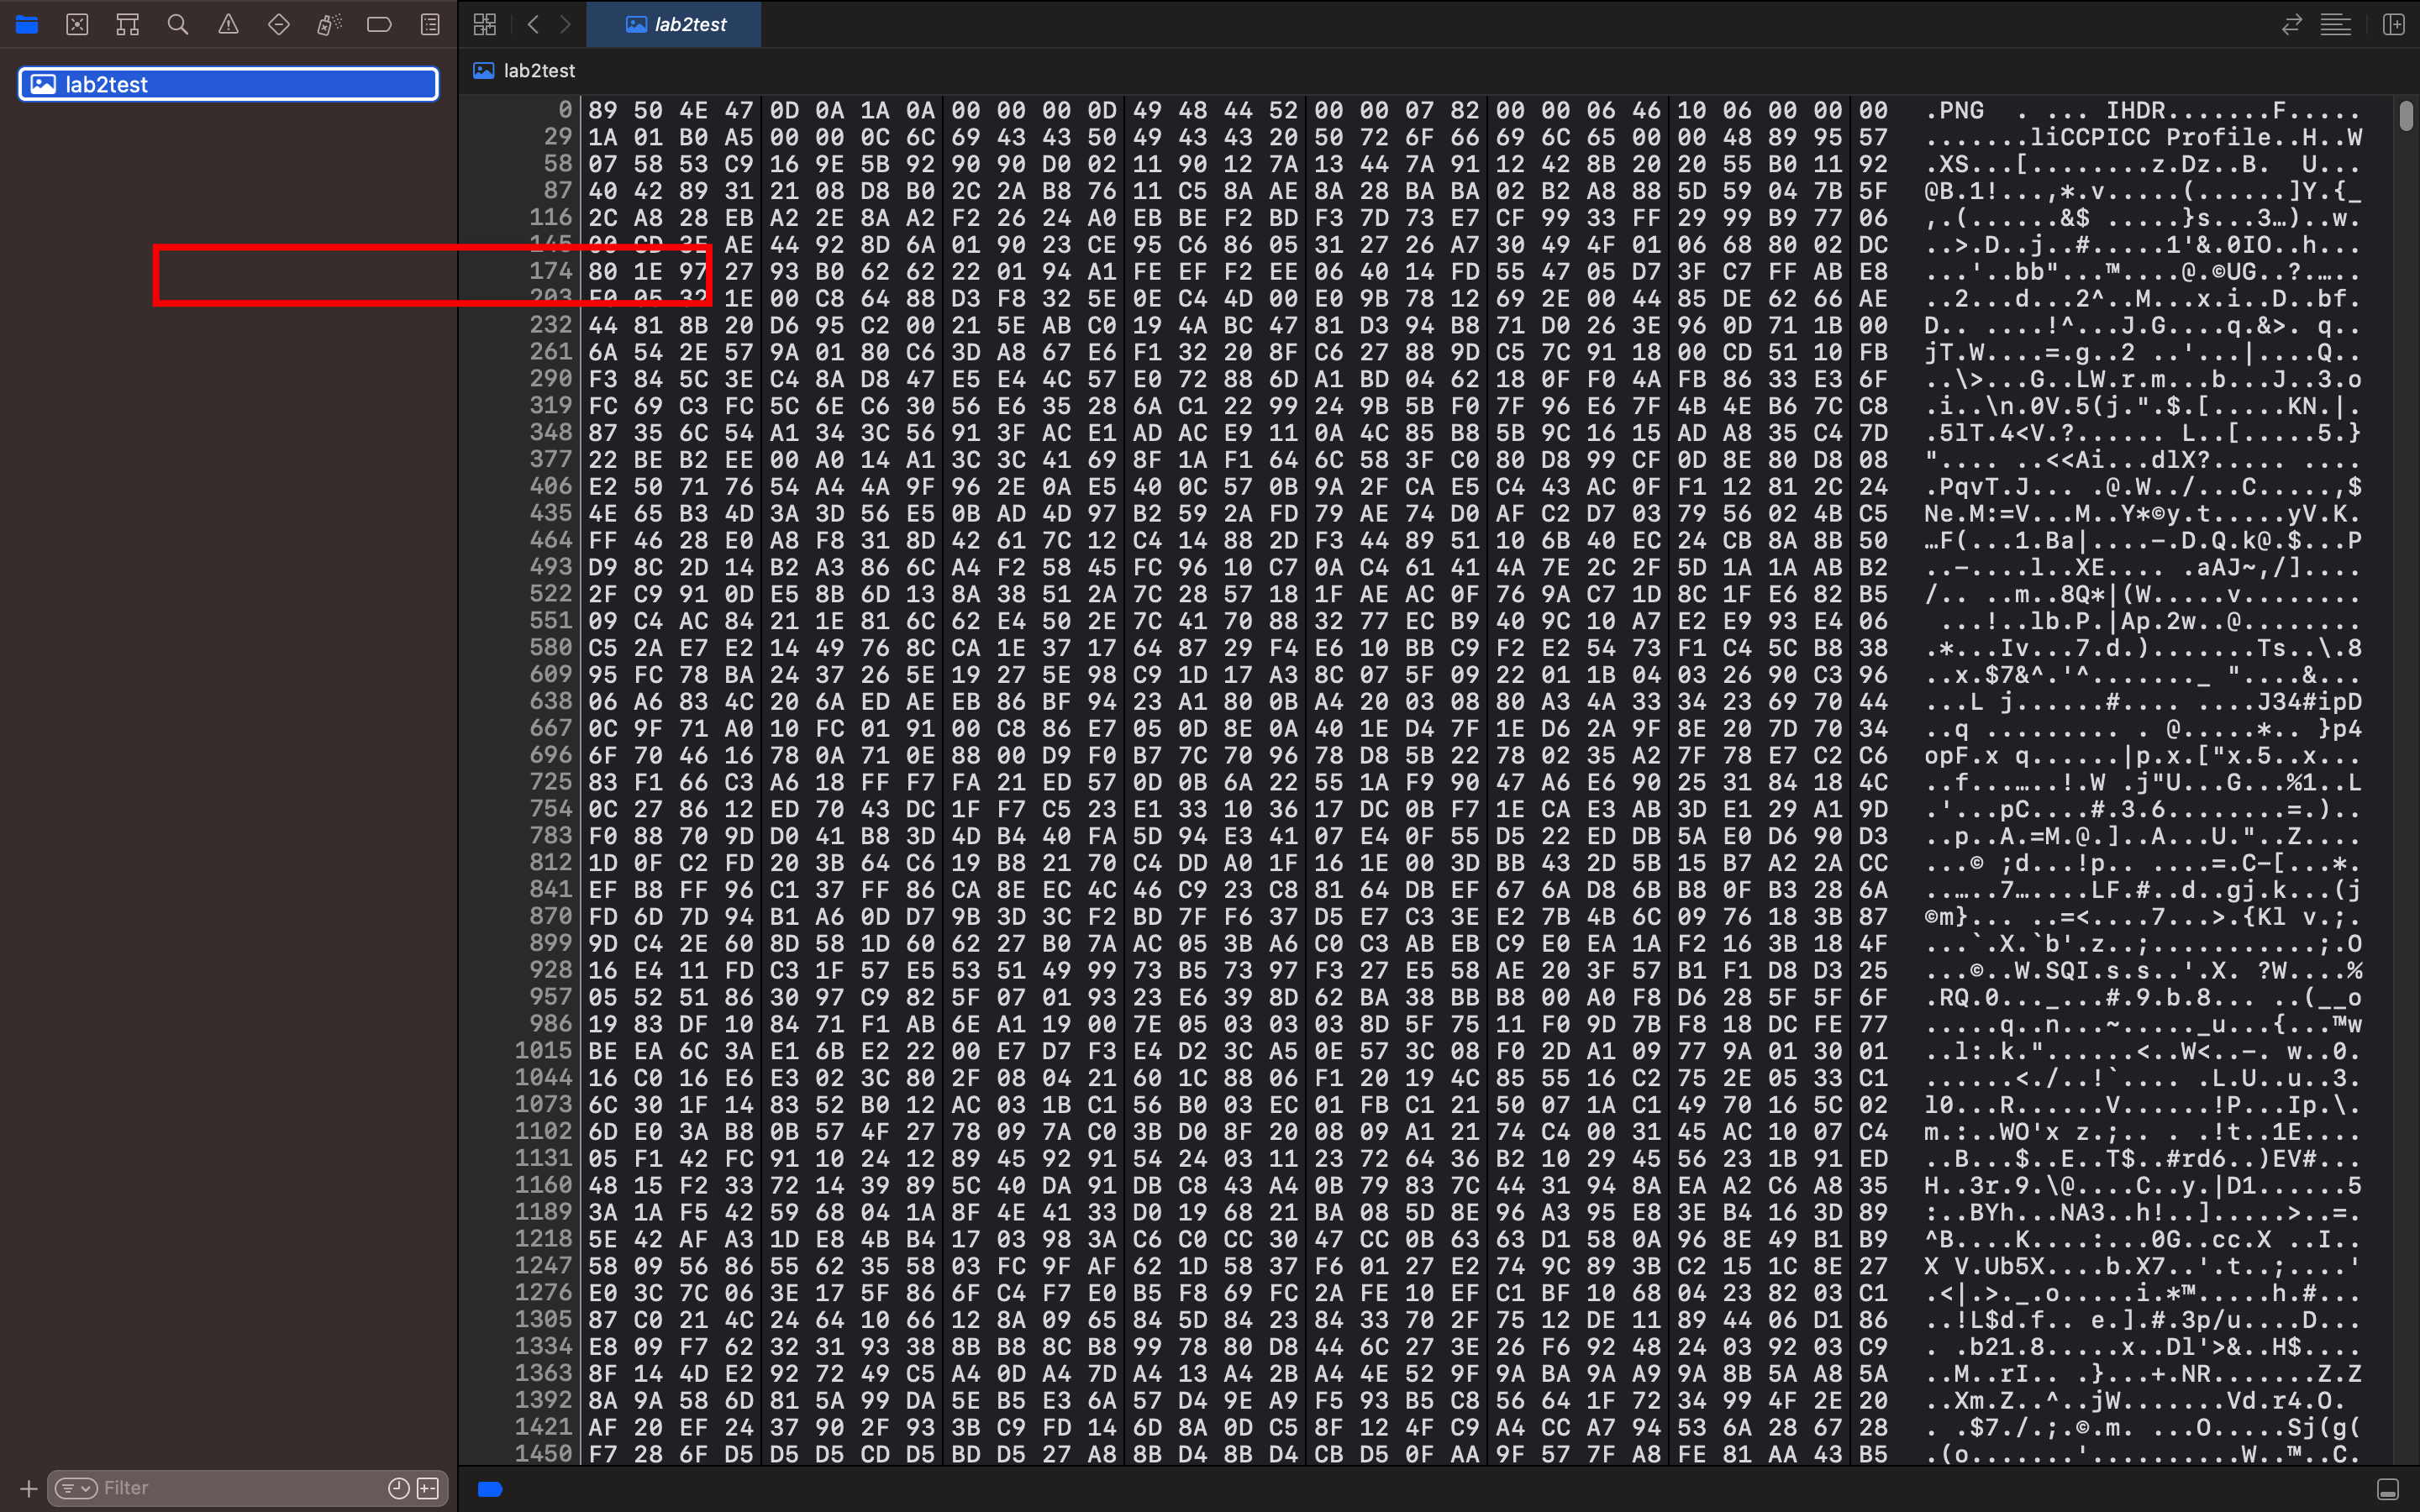Open the Test navigator diamond icon

click(279, 24)
